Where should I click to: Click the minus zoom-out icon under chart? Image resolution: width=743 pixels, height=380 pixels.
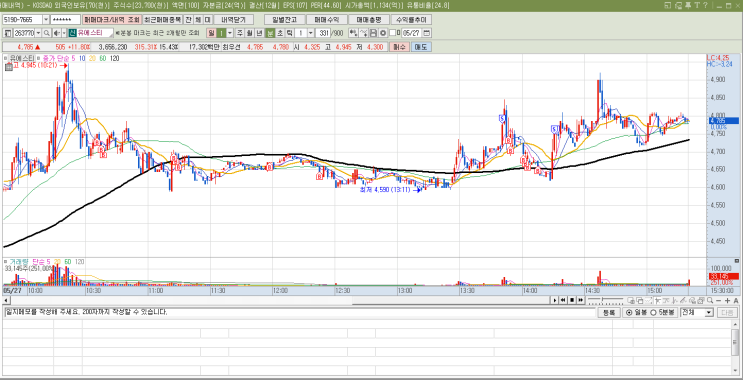tap(719, 300)
